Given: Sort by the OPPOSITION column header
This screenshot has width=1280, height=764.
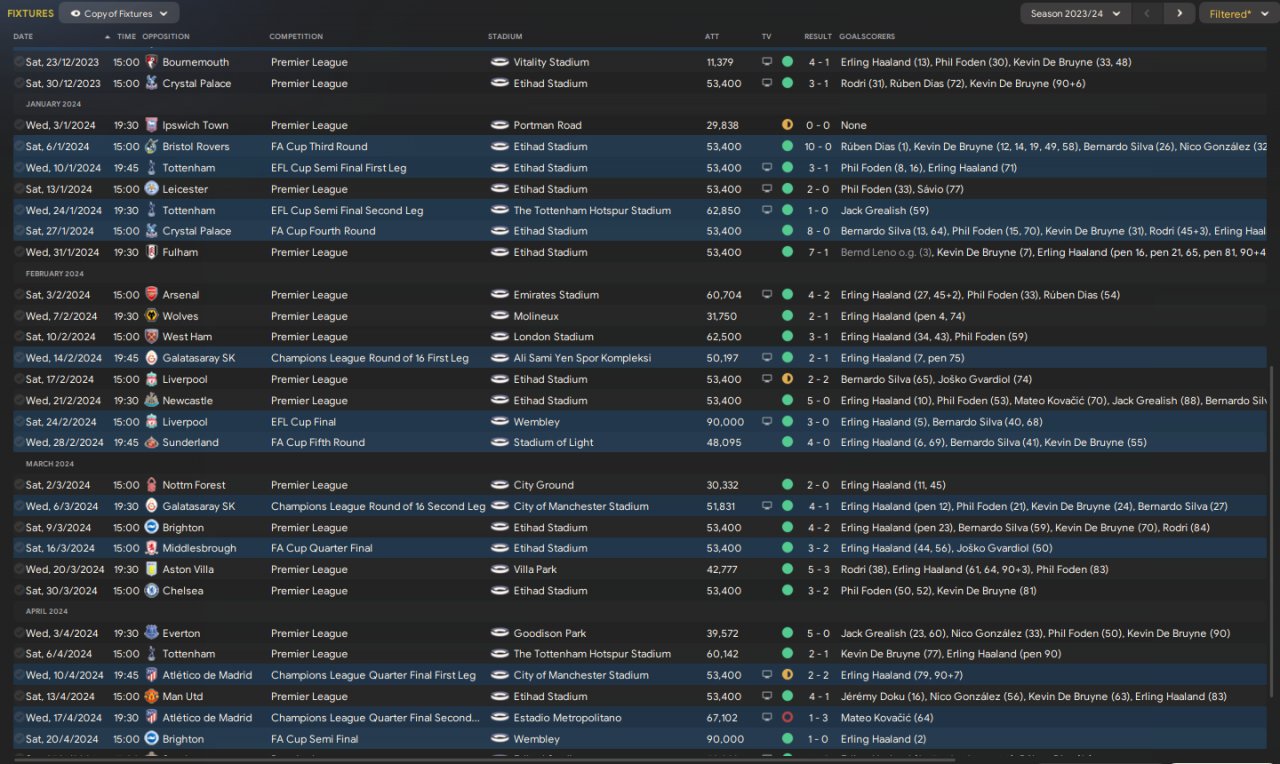Looking at the screenshot, I should [x=166, y=37].
